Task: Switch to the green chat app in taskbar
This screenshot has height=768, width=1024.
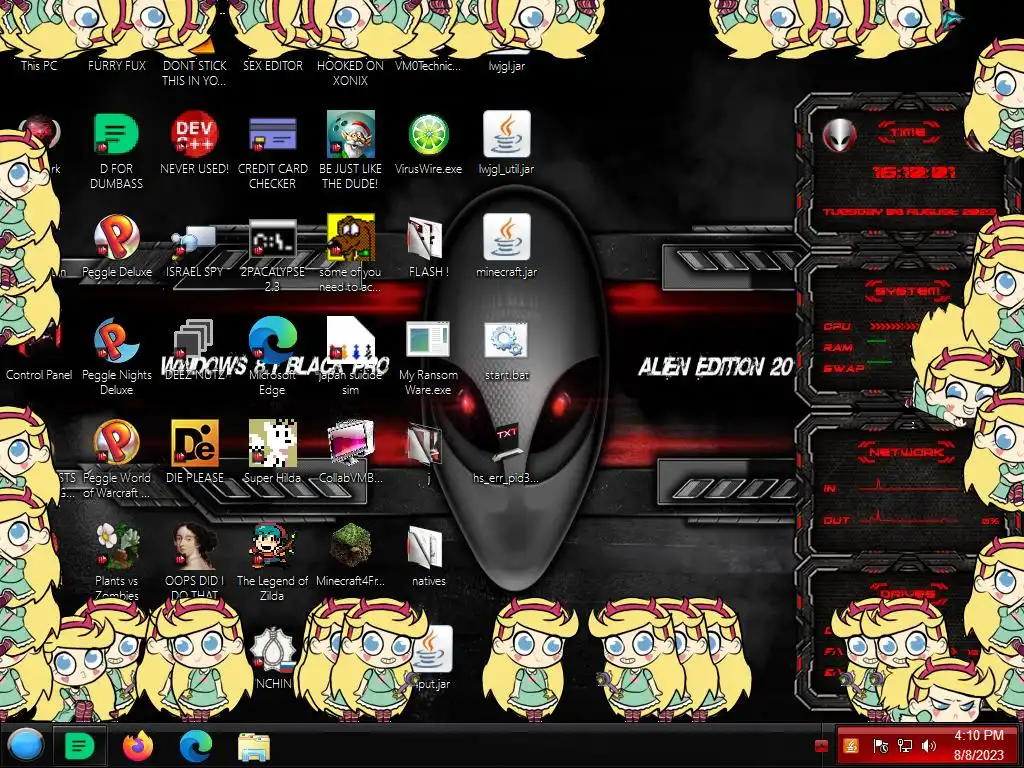Action: (x=80, y=745)
